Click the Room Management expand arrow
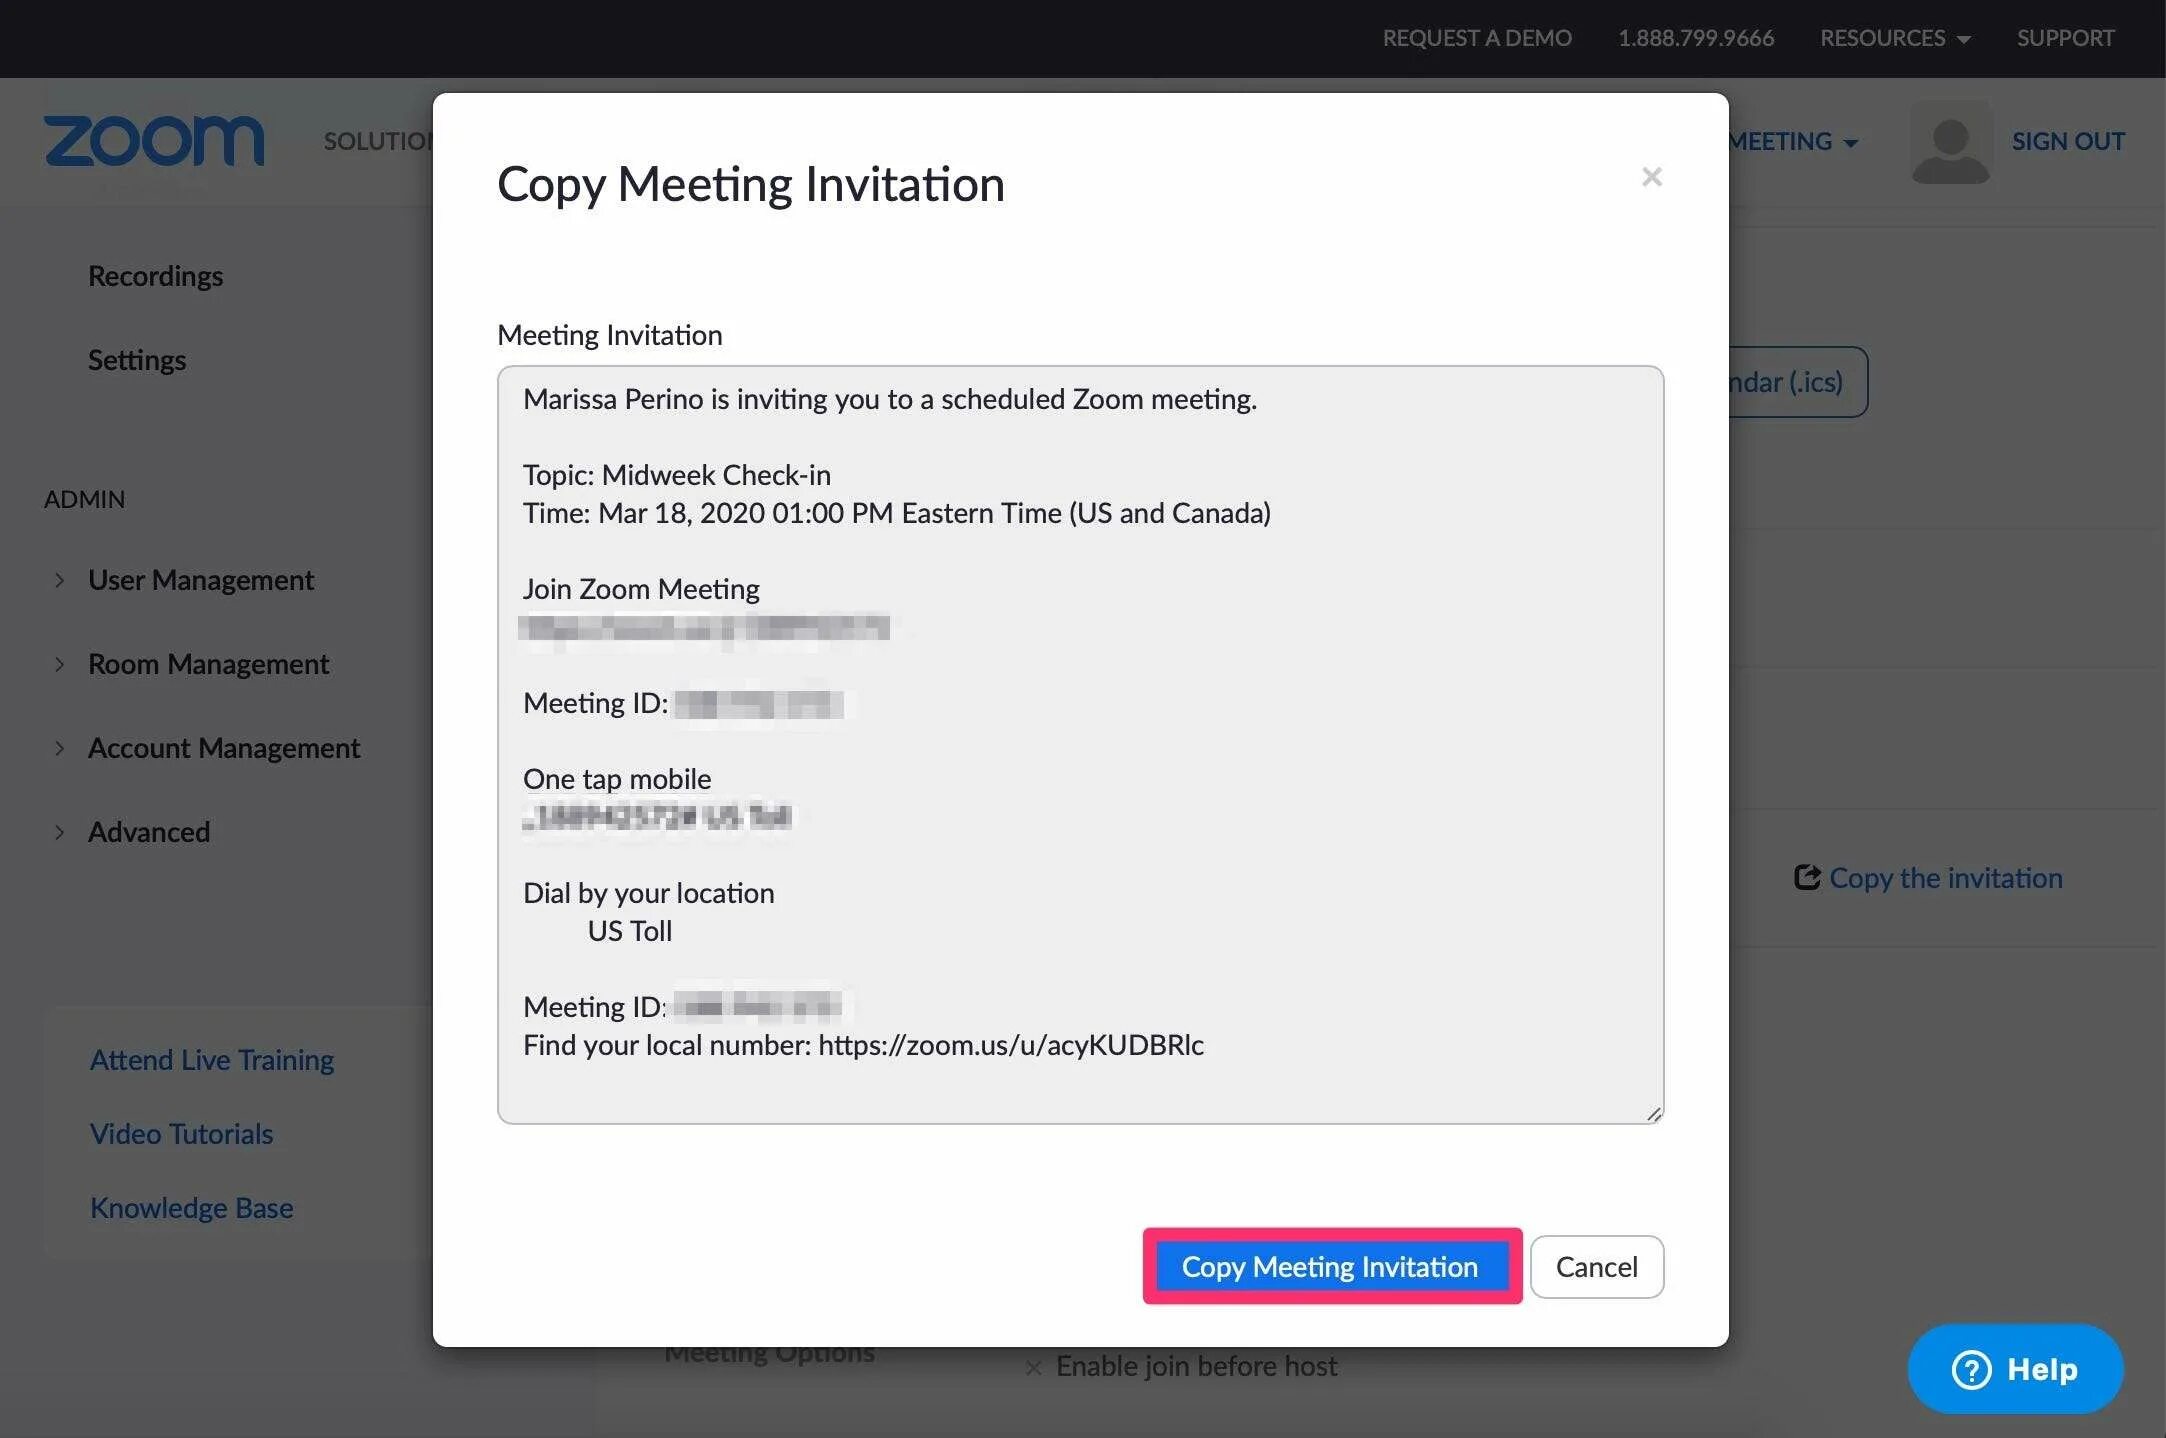Viewport: 2166px width, 1438px height. 58,660
